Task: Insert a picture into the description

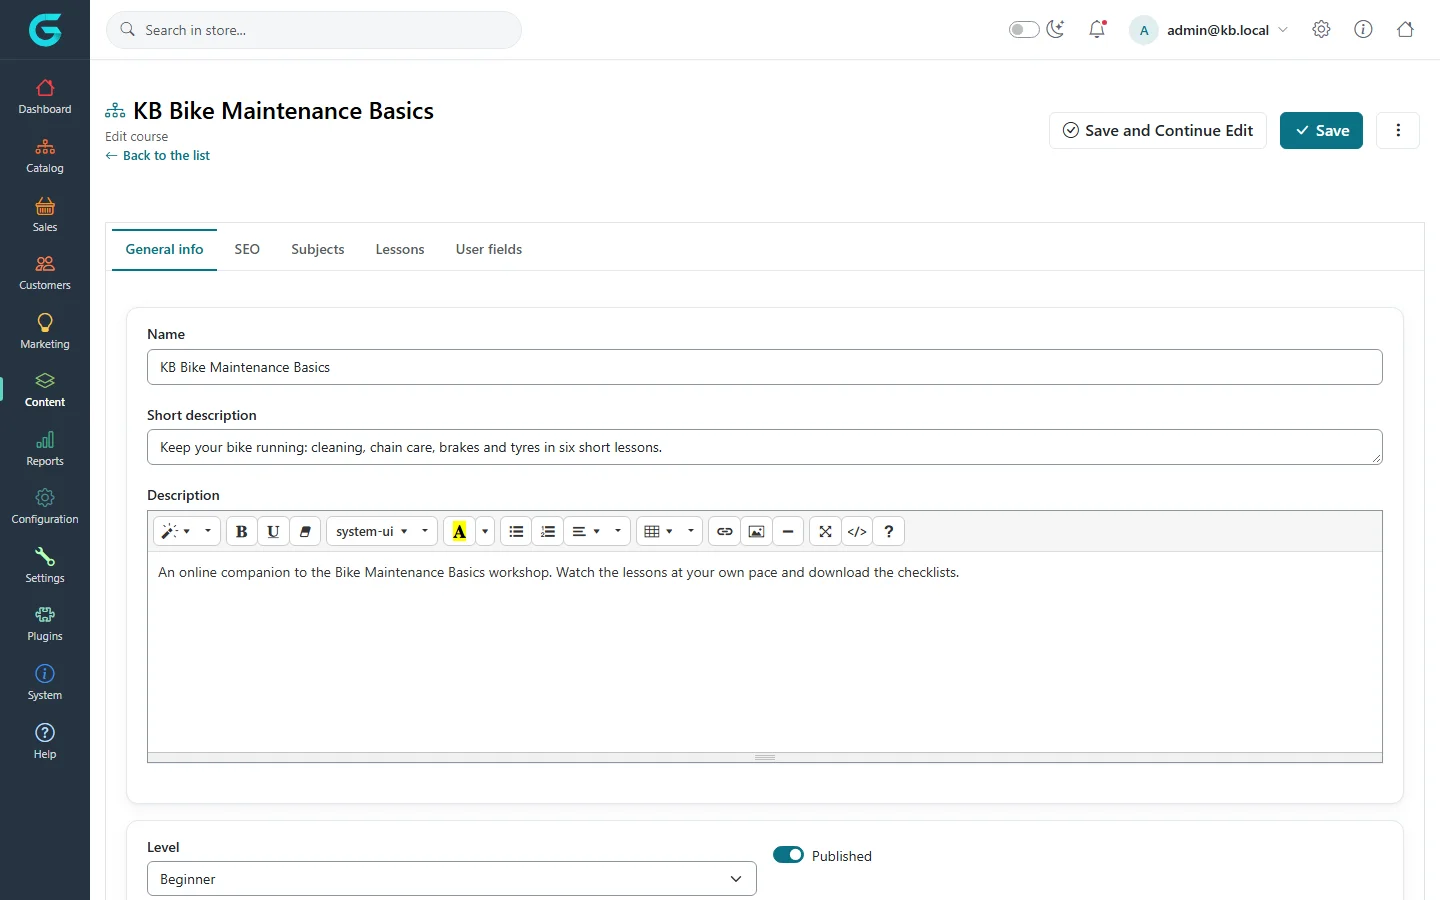Action: point(757,531)
